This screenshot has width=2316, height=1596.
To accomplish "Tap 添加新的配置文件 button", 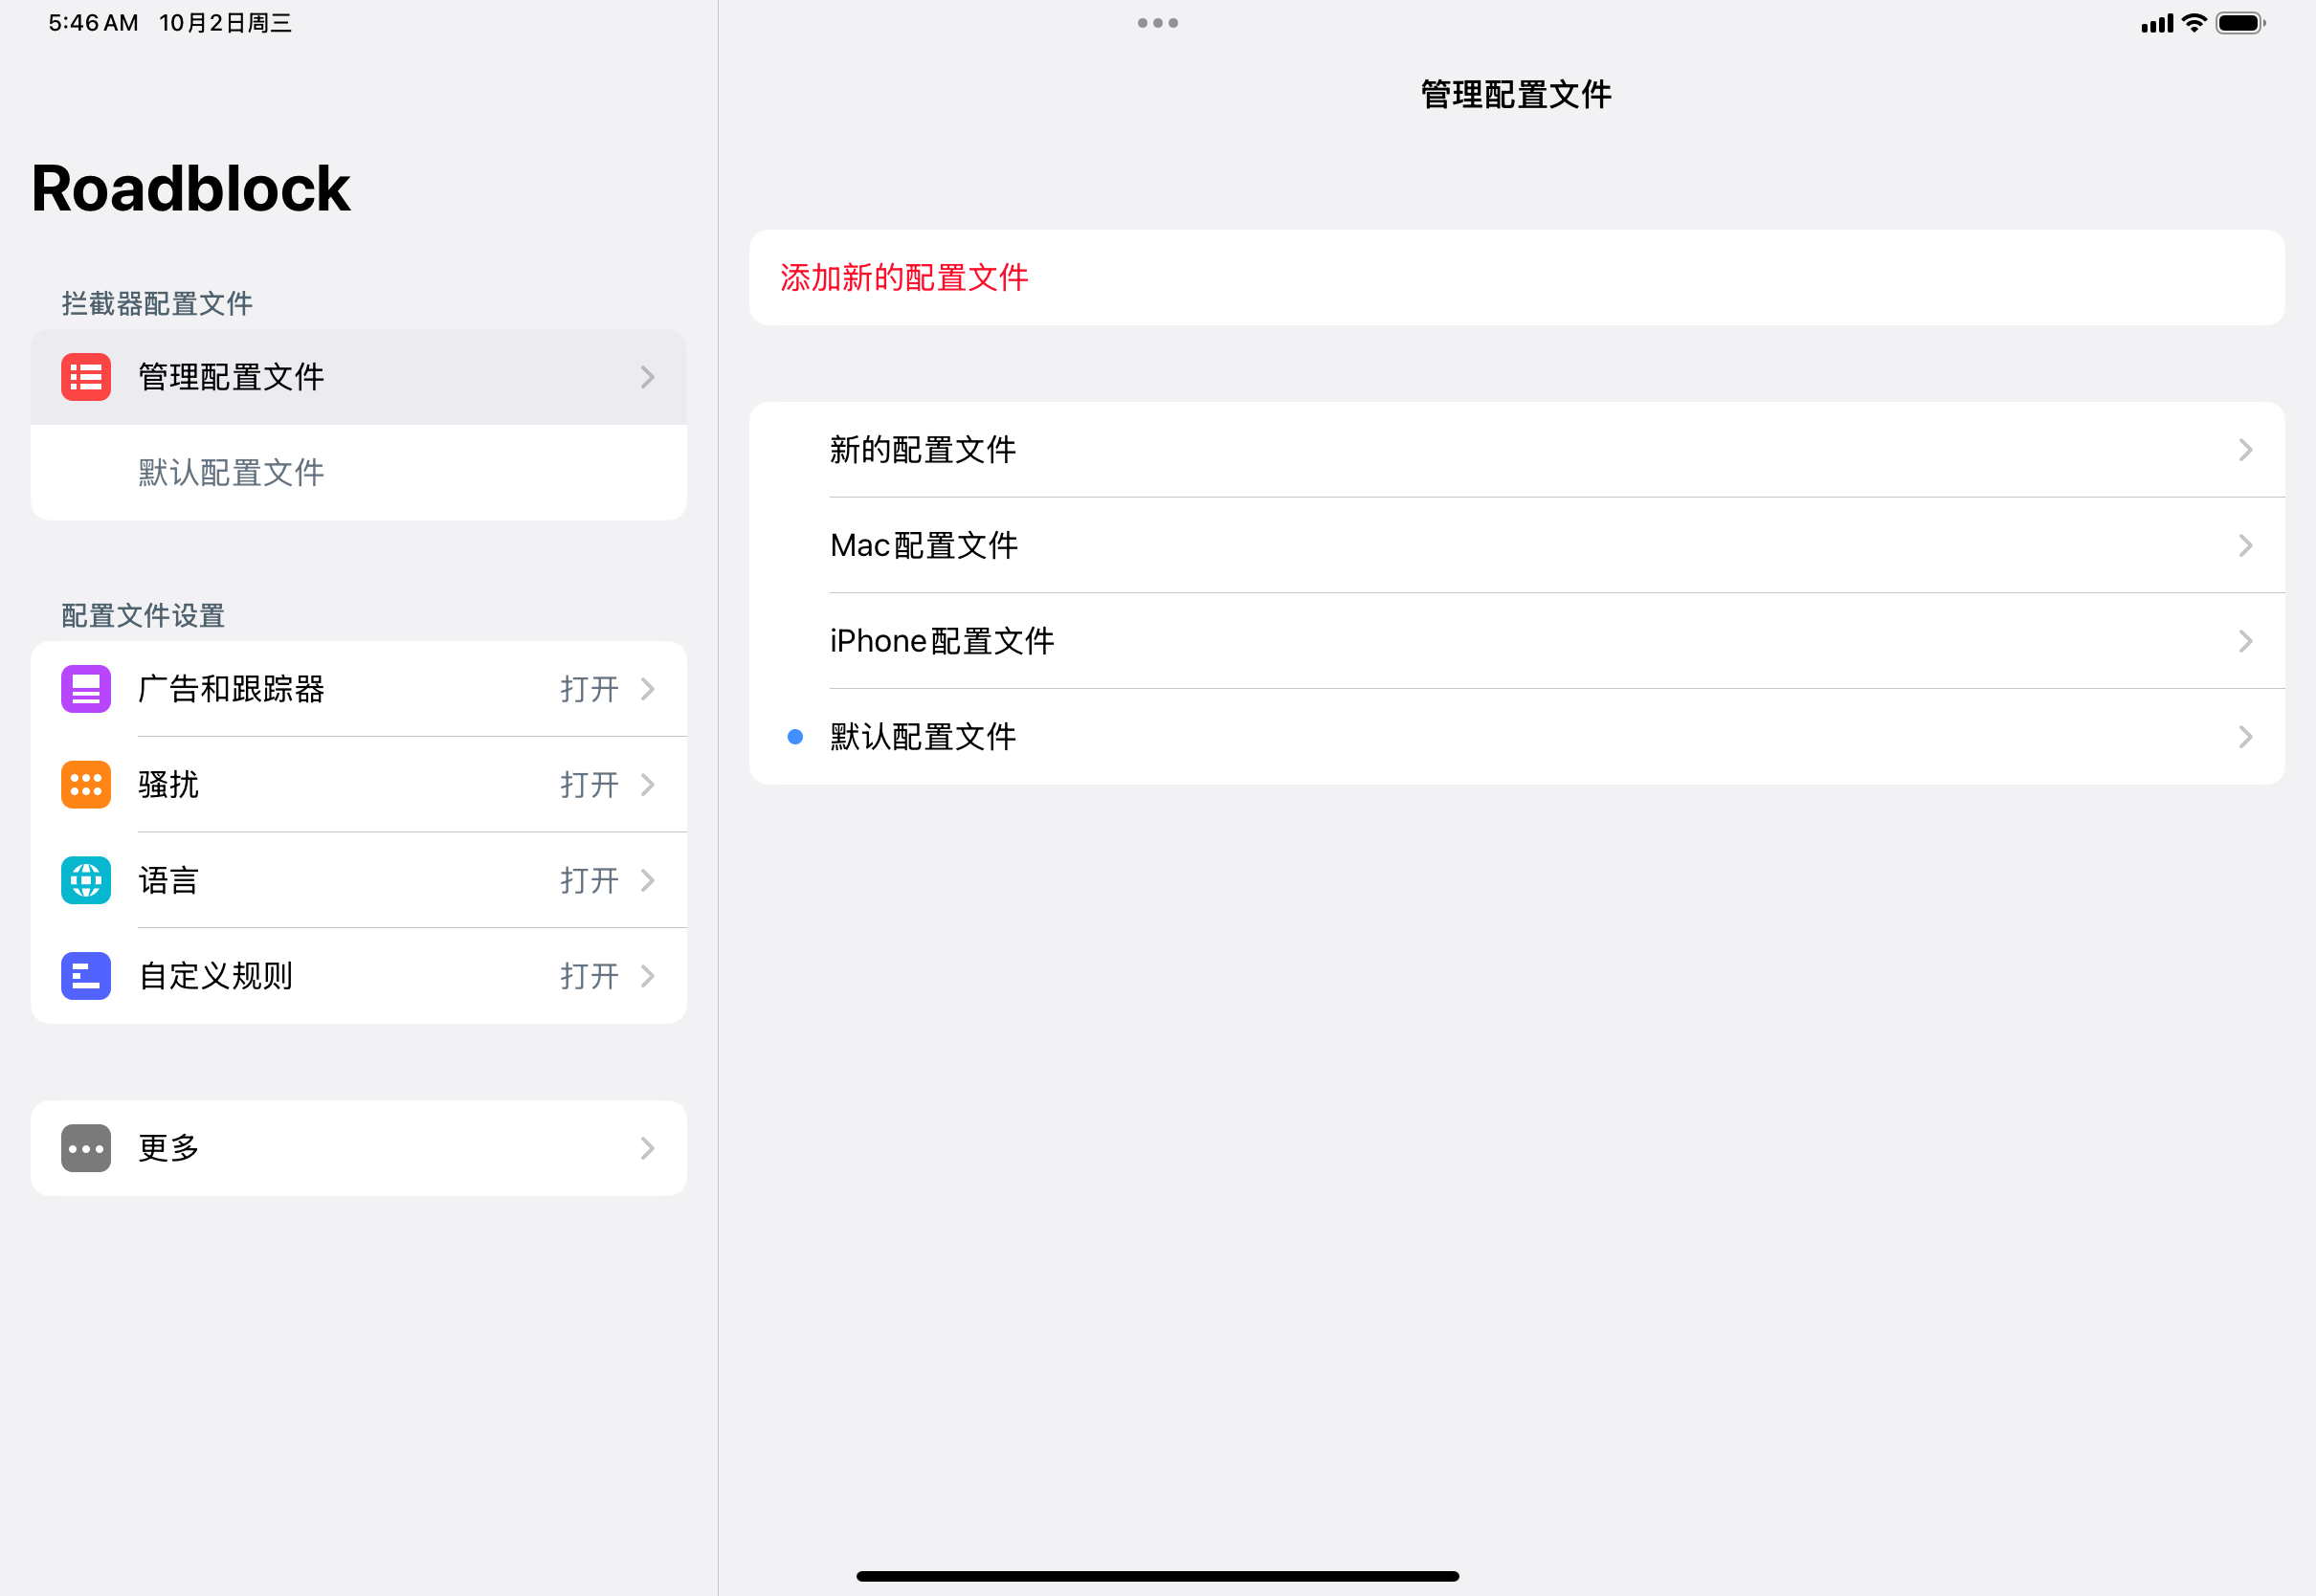I will 1516,277.
